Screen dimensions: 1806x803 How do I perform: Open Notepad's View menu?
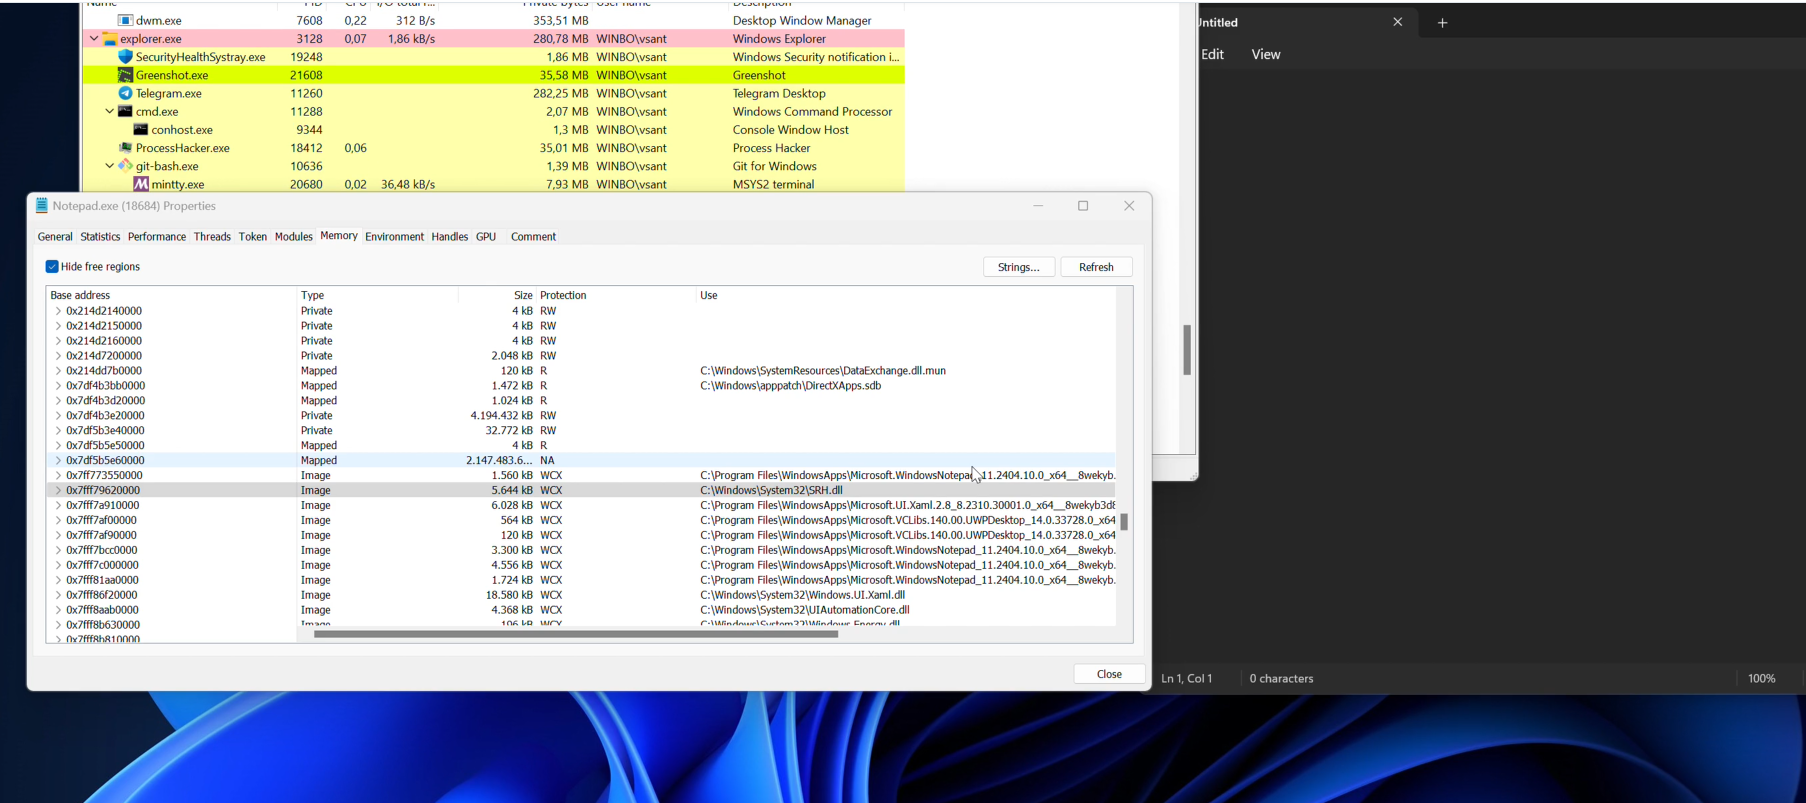click(1266, 55)
